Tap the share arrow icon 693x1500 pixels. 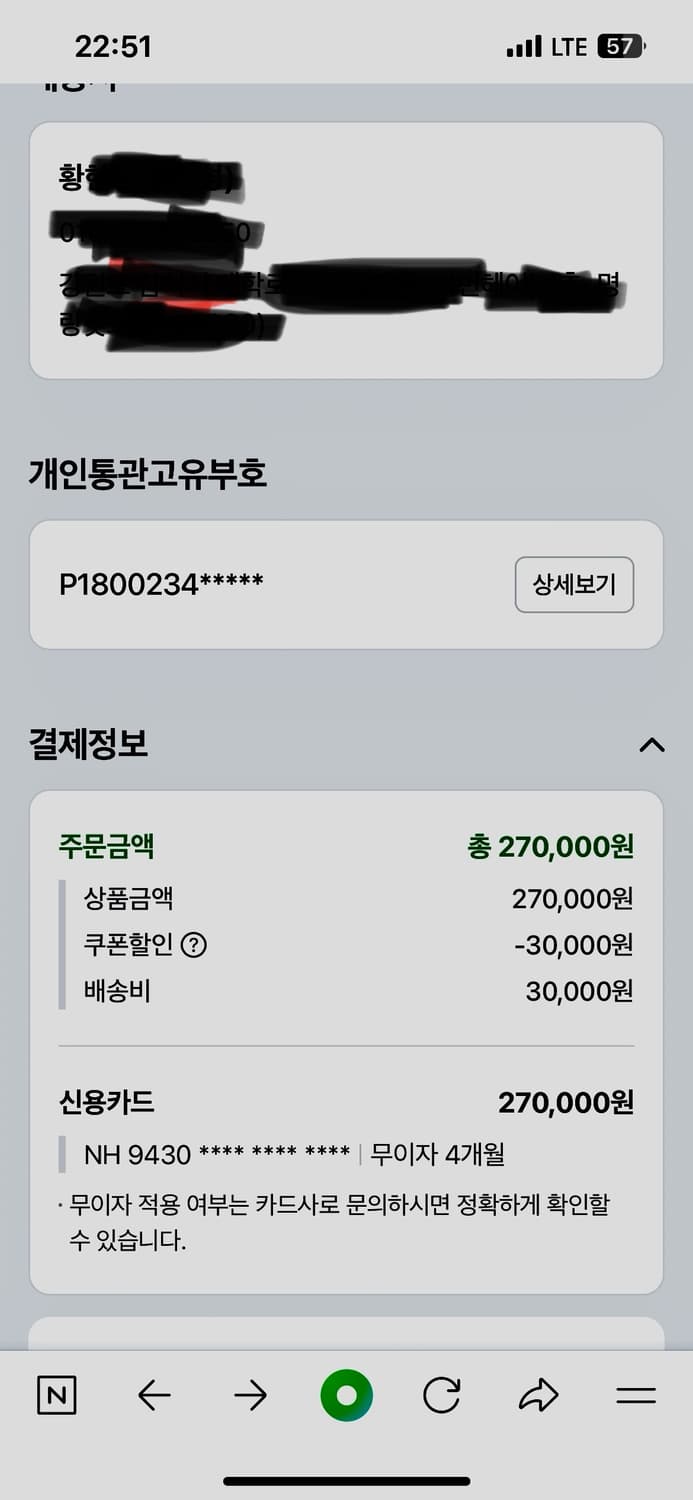point(538,1395)
